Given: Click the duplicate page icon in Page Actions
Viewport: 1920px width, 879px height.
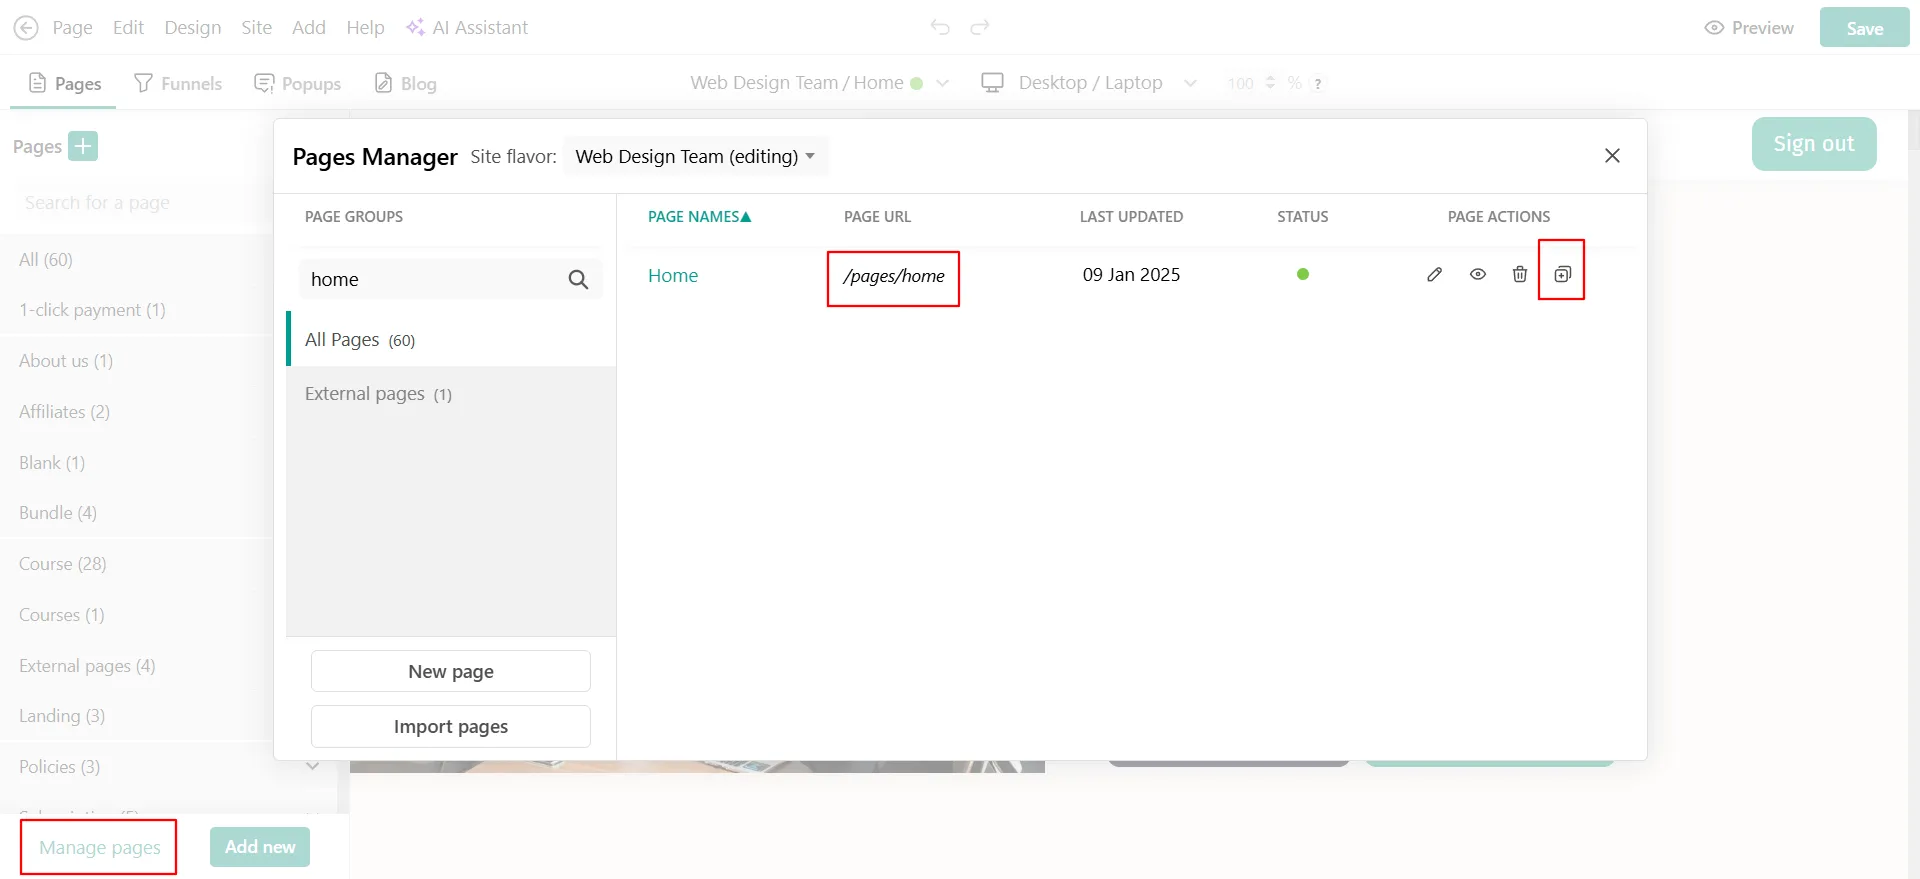Looking at the screenshot, I should point(1562,274).
